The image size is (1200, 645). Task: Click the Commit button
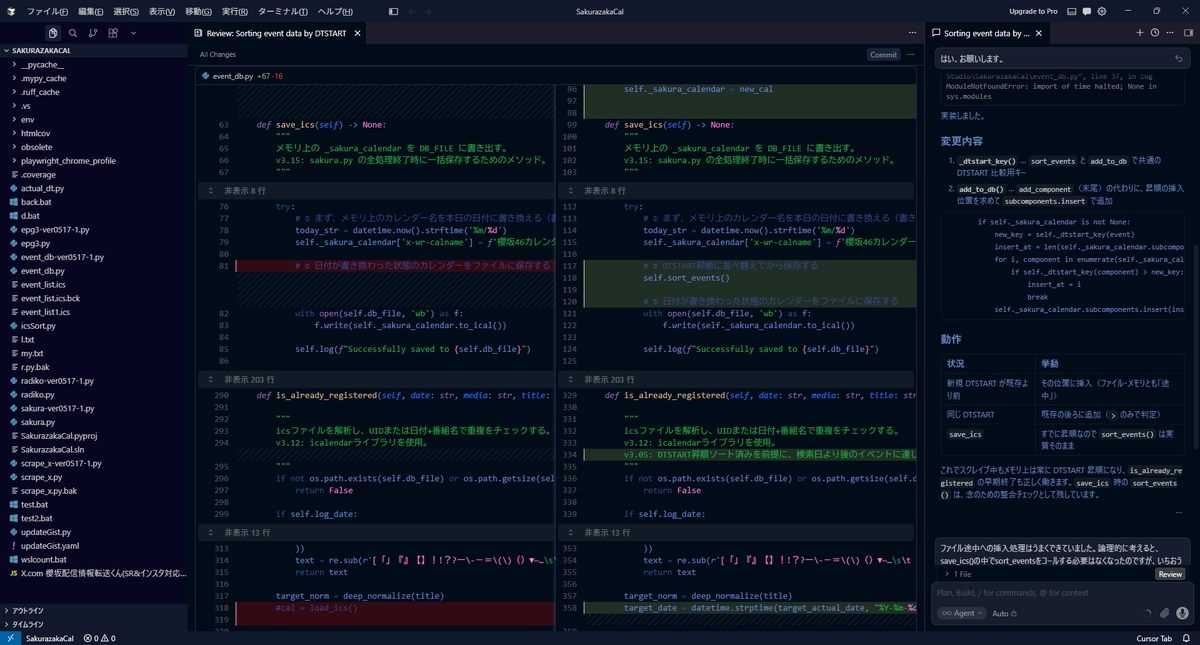(x=883, y=55)
